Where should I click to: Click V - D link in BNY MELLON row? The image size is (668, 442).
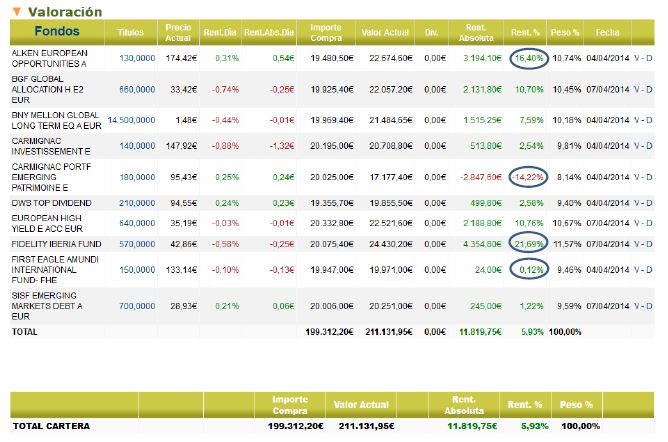[x=643, y=120]
